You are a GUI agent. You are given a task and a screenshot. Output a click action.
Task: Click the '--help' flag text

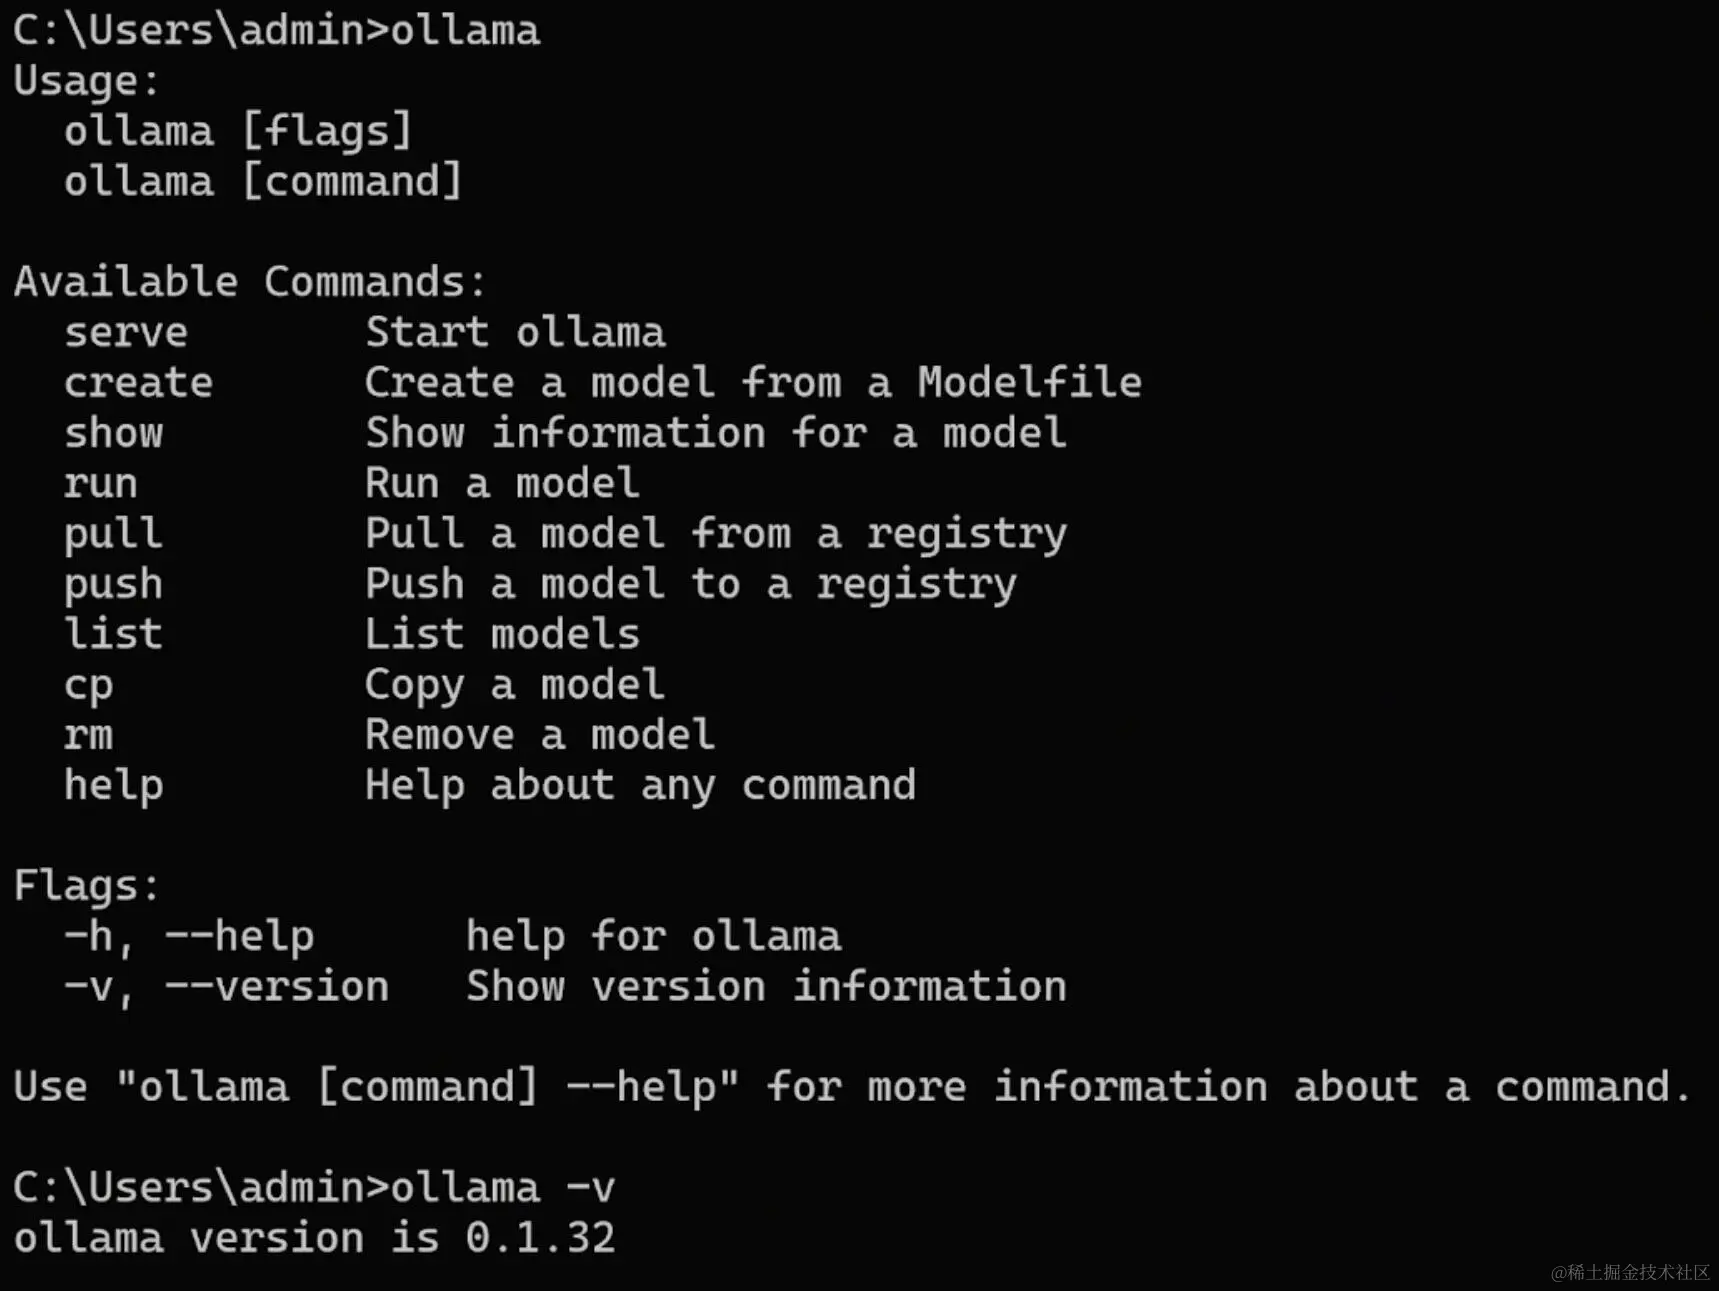tap(239, 937)
